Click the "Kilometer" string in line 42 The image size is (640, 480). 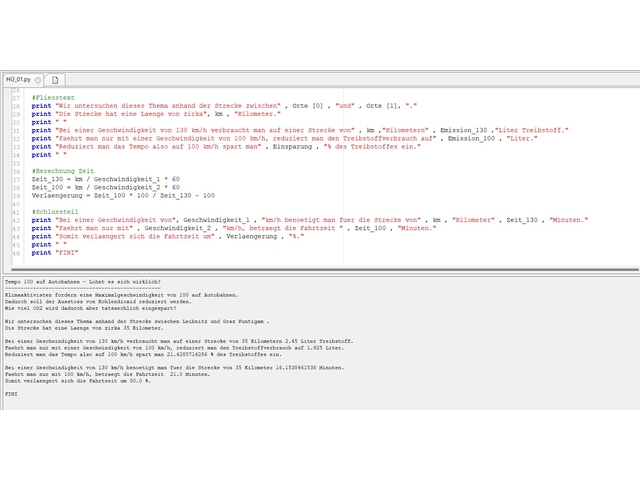[473, 220]
